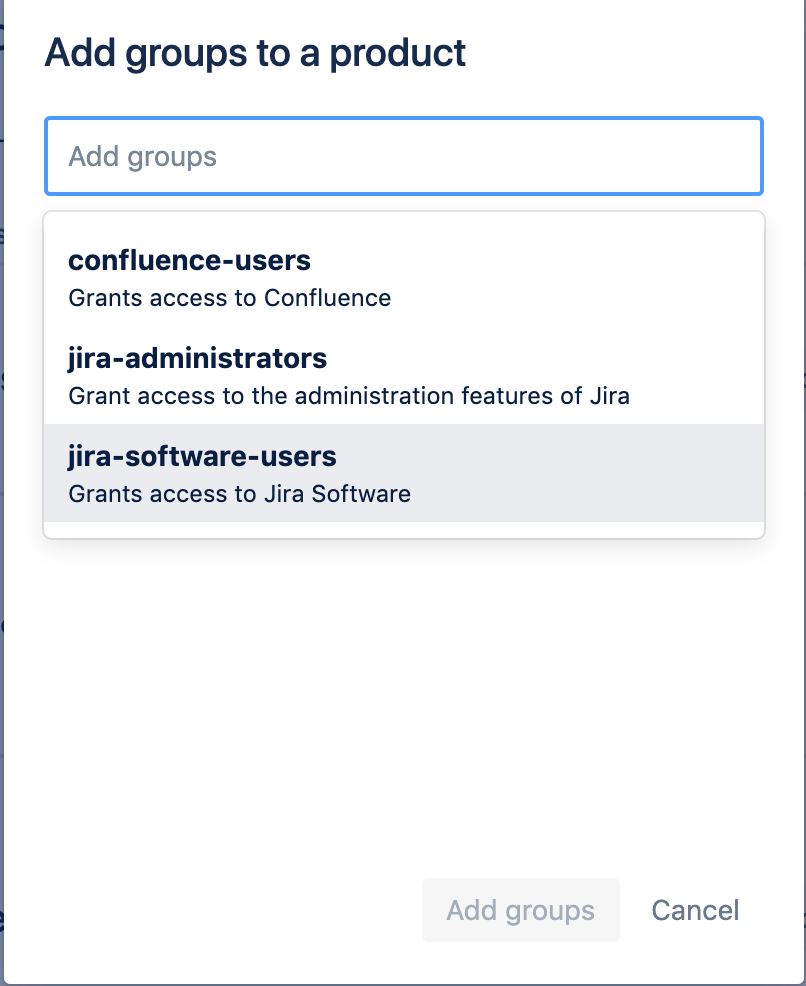Click the 'Add groups to a product' heading
Image resolution: width=806 pixels, height=986 pixels.
pos(255,53)
